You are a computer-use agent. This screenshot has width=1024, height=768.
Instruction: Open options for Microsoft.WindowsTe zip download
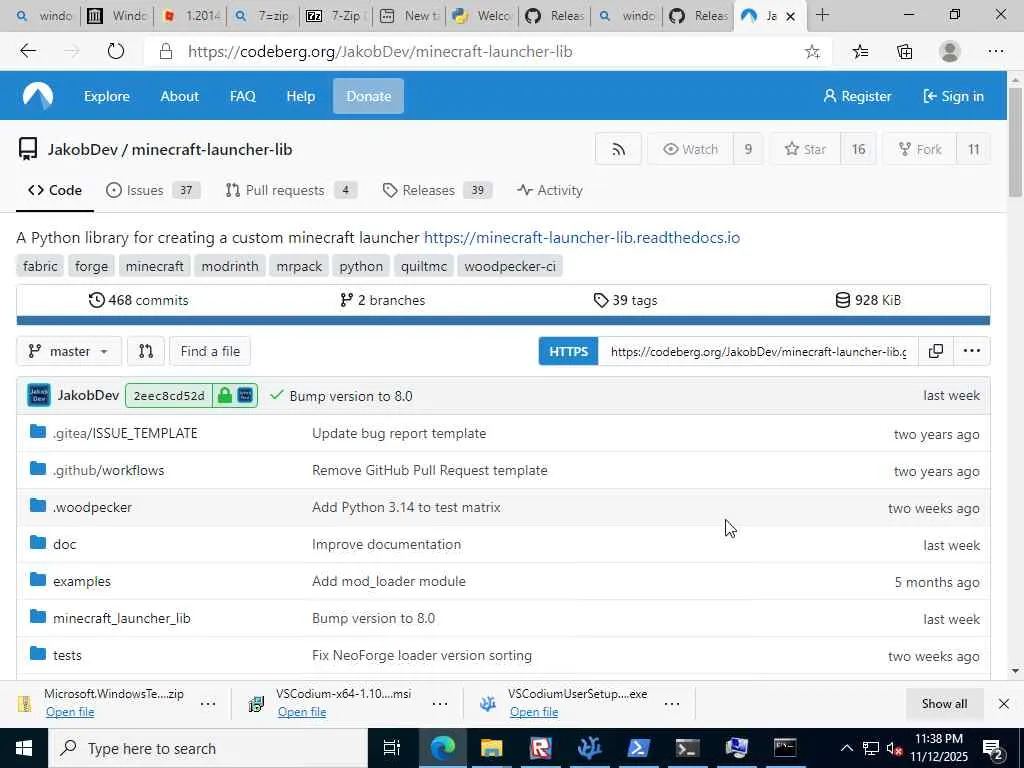coord(208,703)
